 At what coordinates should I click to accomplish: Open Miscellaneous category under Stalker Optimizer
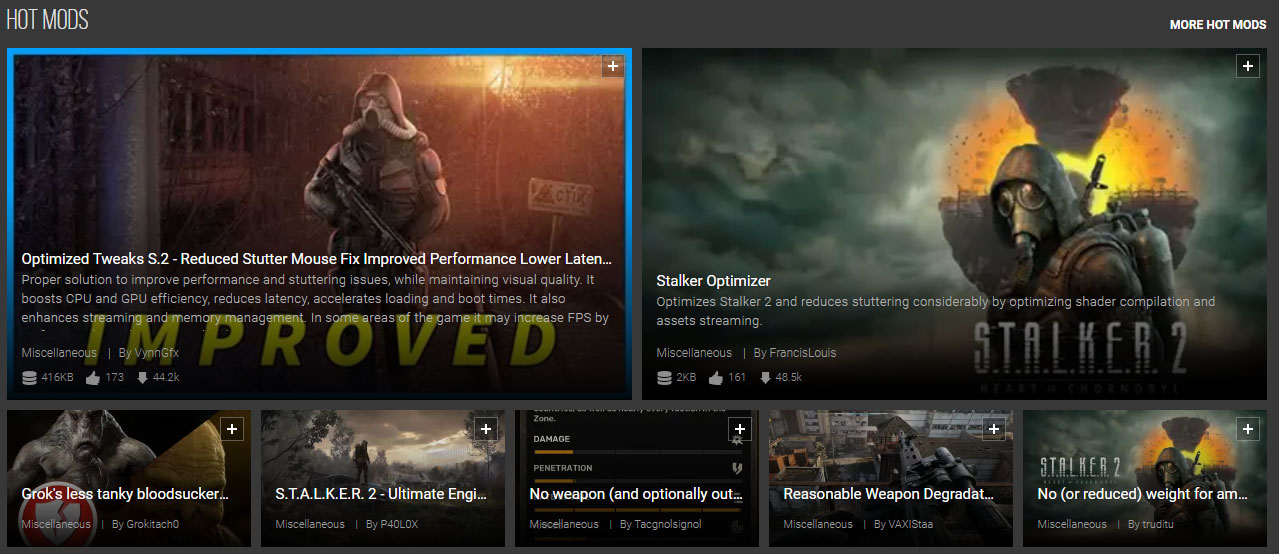(x=694, y=353)
